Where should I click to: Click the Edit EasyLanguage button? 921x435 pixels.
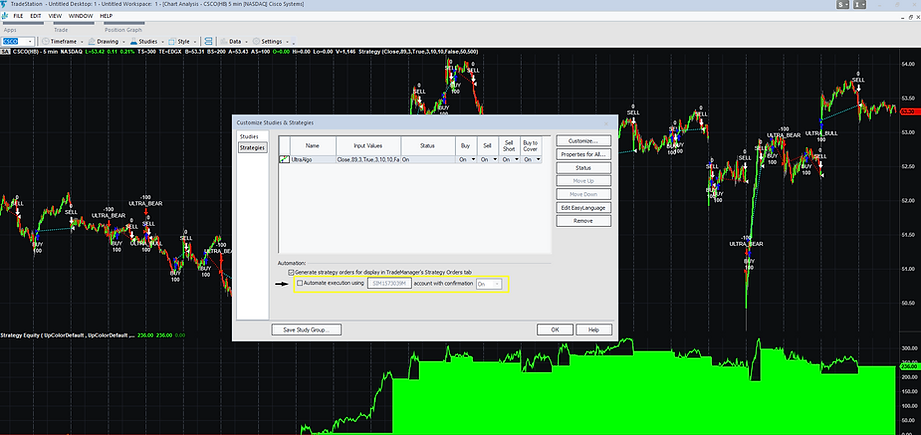pos(583,207)
